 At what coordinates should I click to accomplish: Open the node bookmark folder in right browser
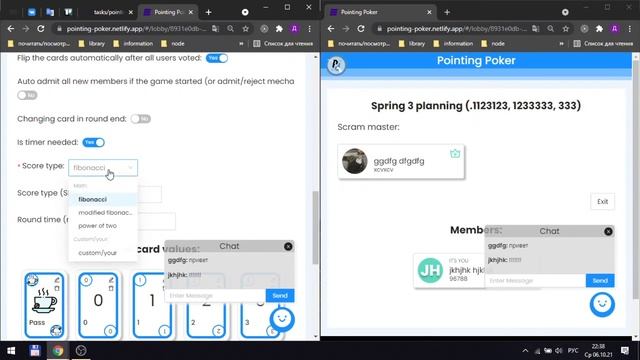[493, 44]
